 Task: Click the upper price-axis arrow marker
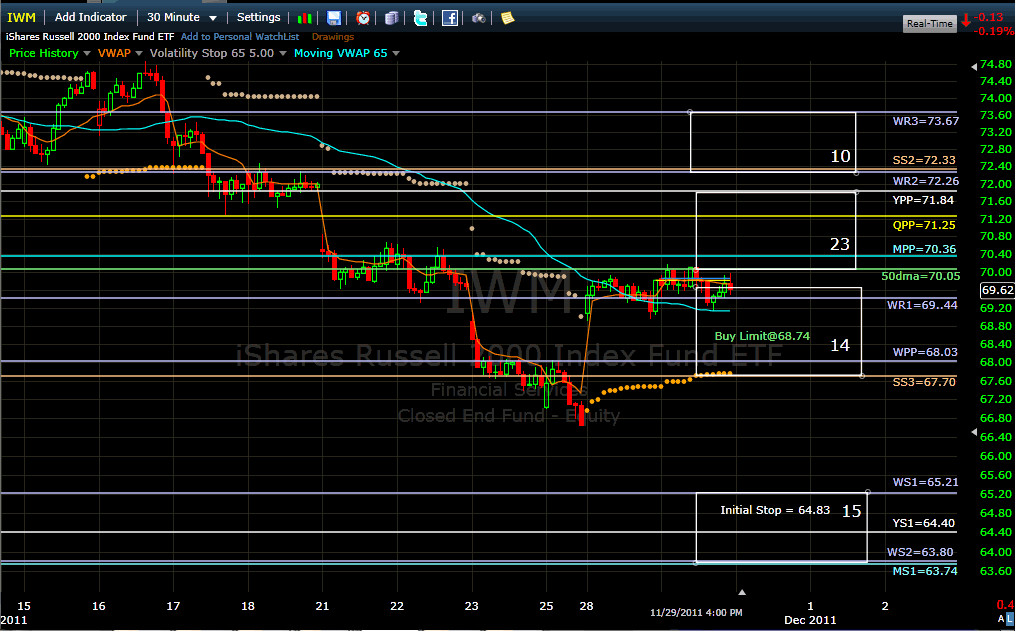coord(974,67)
